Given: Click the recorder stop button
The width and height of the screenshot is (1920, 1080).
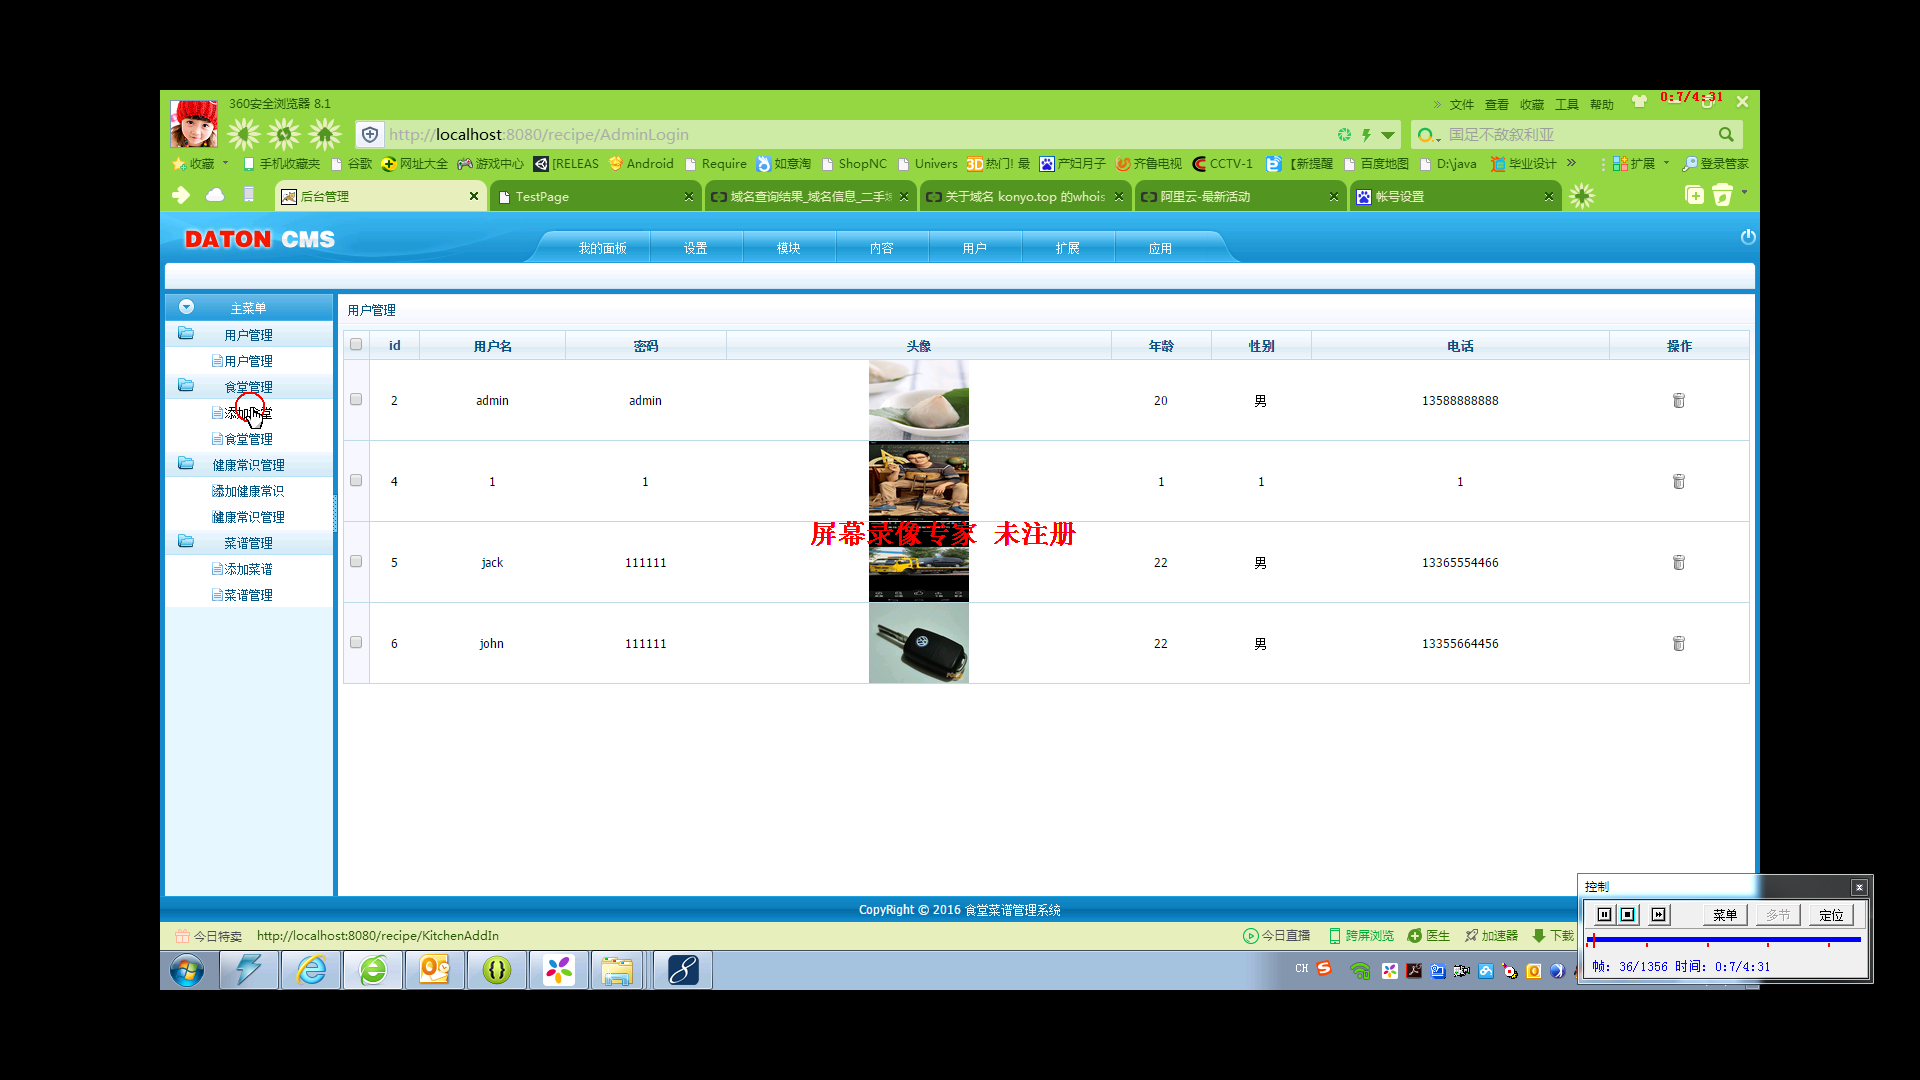Looking at the screenshot, I should click(x=1628, y=914).
